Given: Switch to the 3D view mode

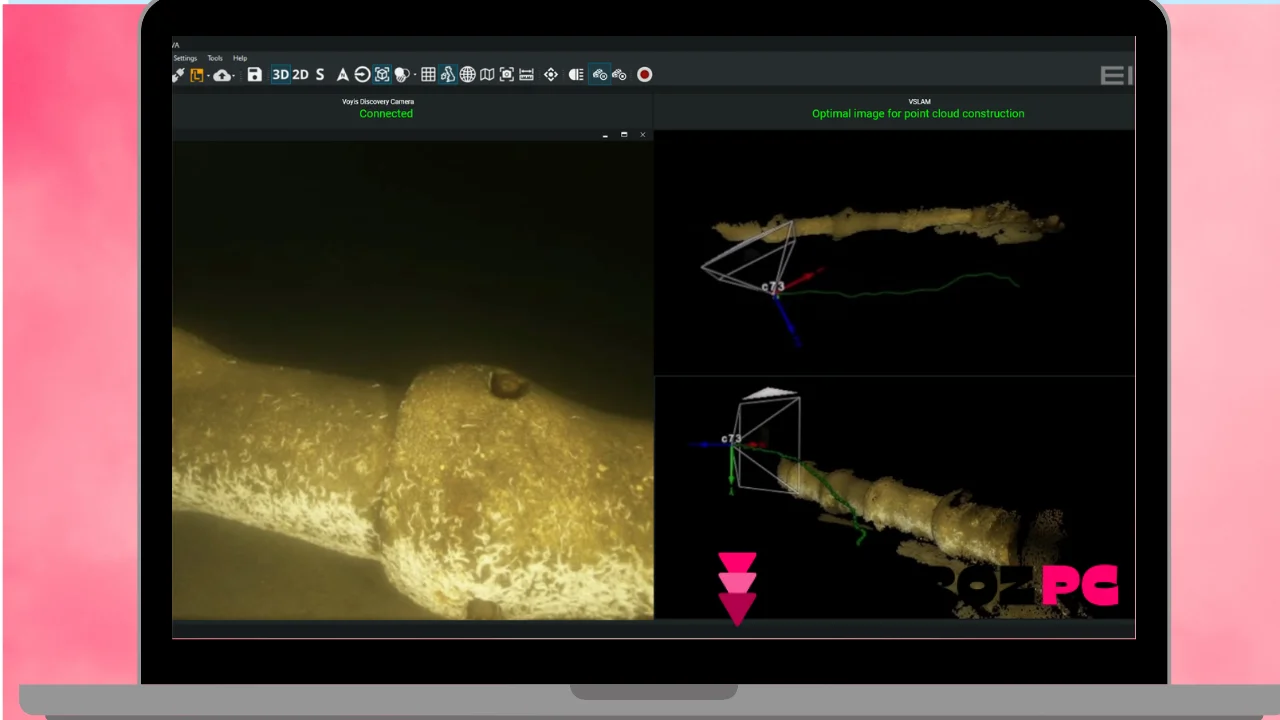Looking at the screenshot, I should pos(280,75).
